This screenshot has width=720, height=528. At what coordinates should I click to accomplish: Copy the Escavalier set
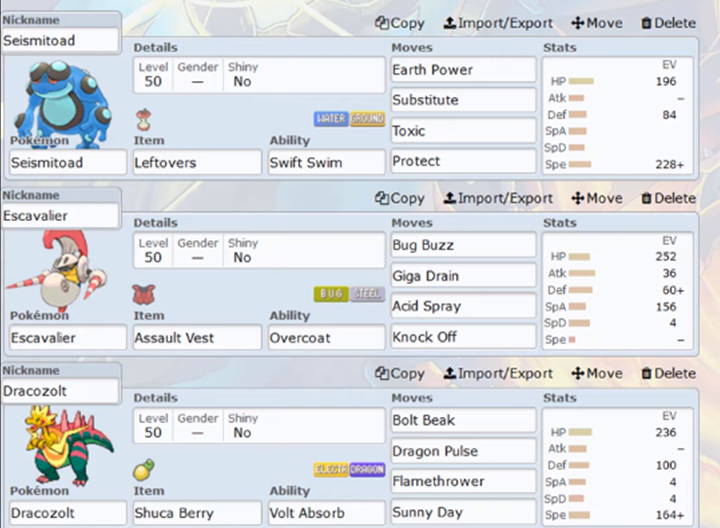click(399, 198)
